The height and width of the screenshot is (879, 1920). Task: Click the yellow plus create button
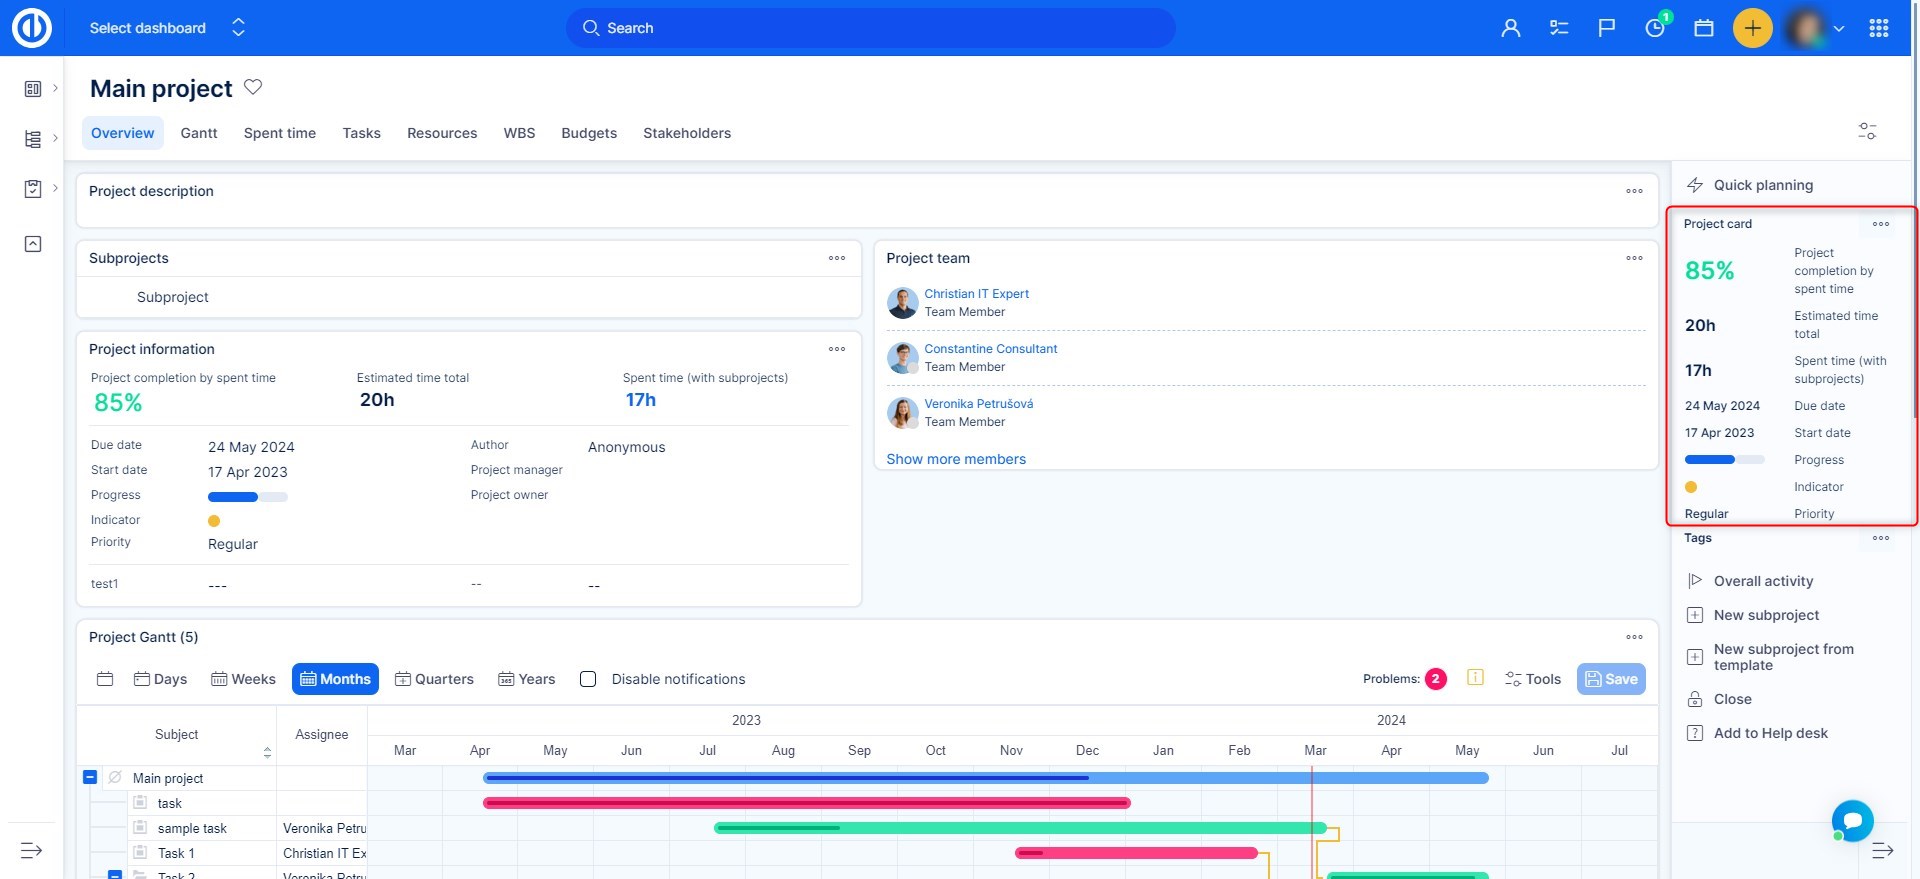tap(1752, 28)
